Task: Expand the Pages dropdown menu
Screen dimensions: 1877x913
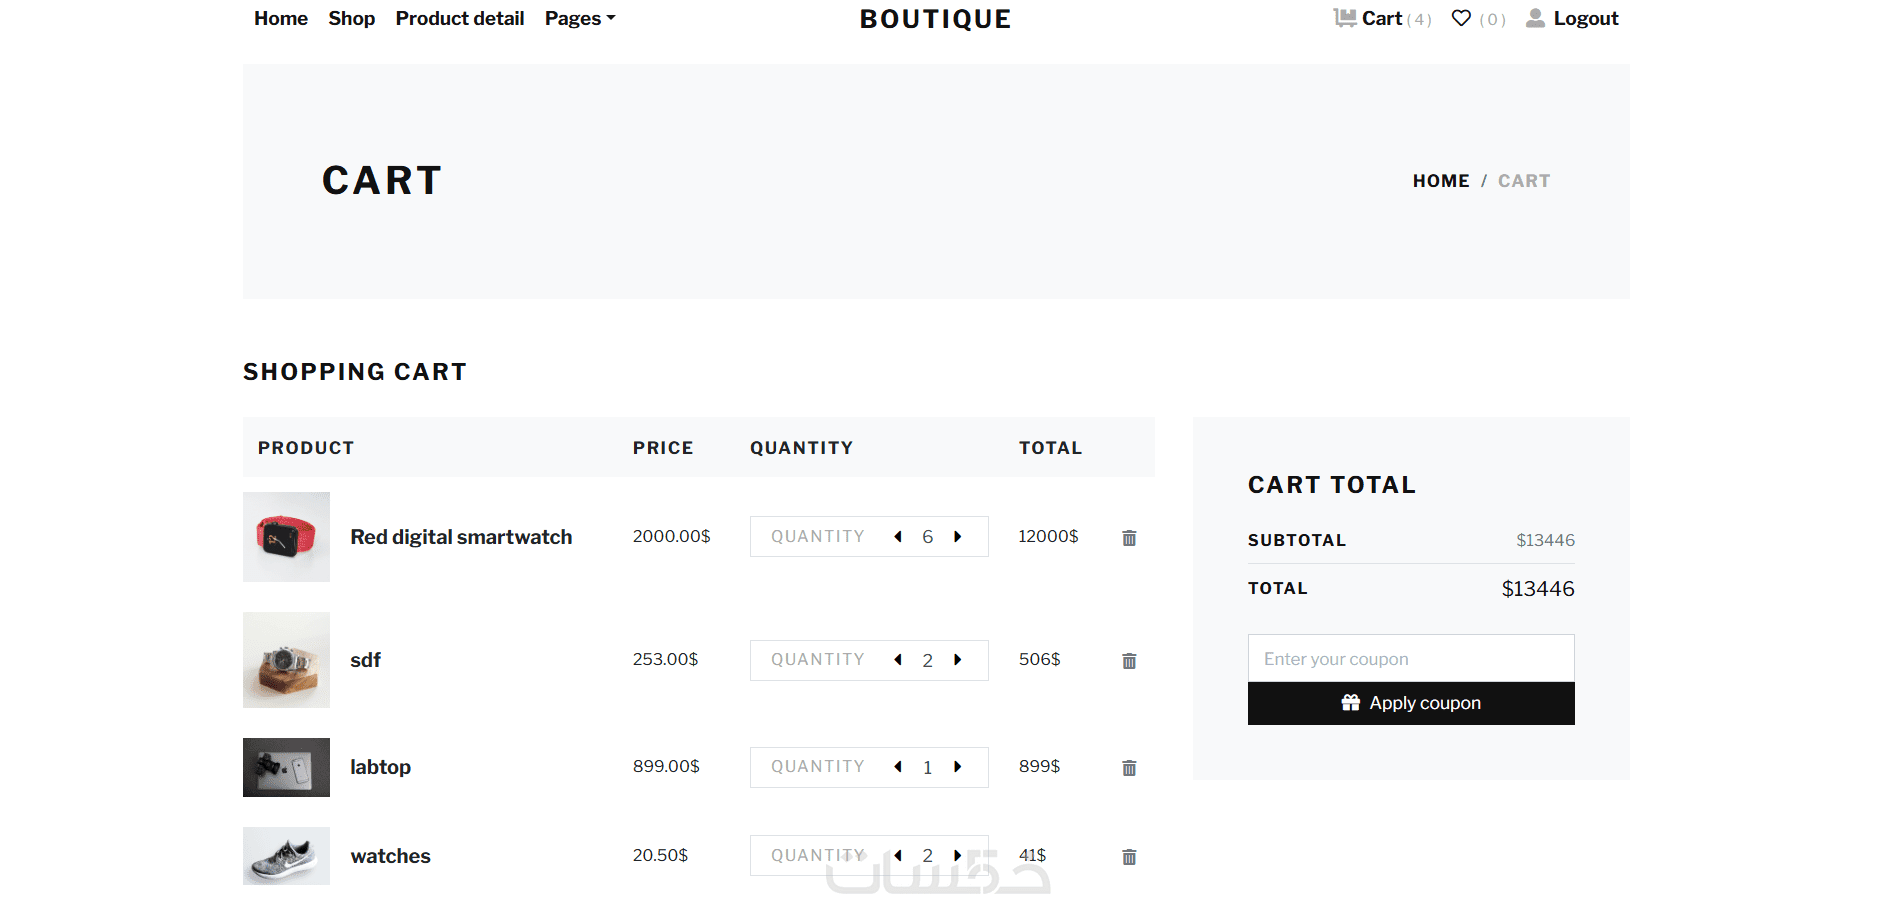Action: [x=580, y=18]
